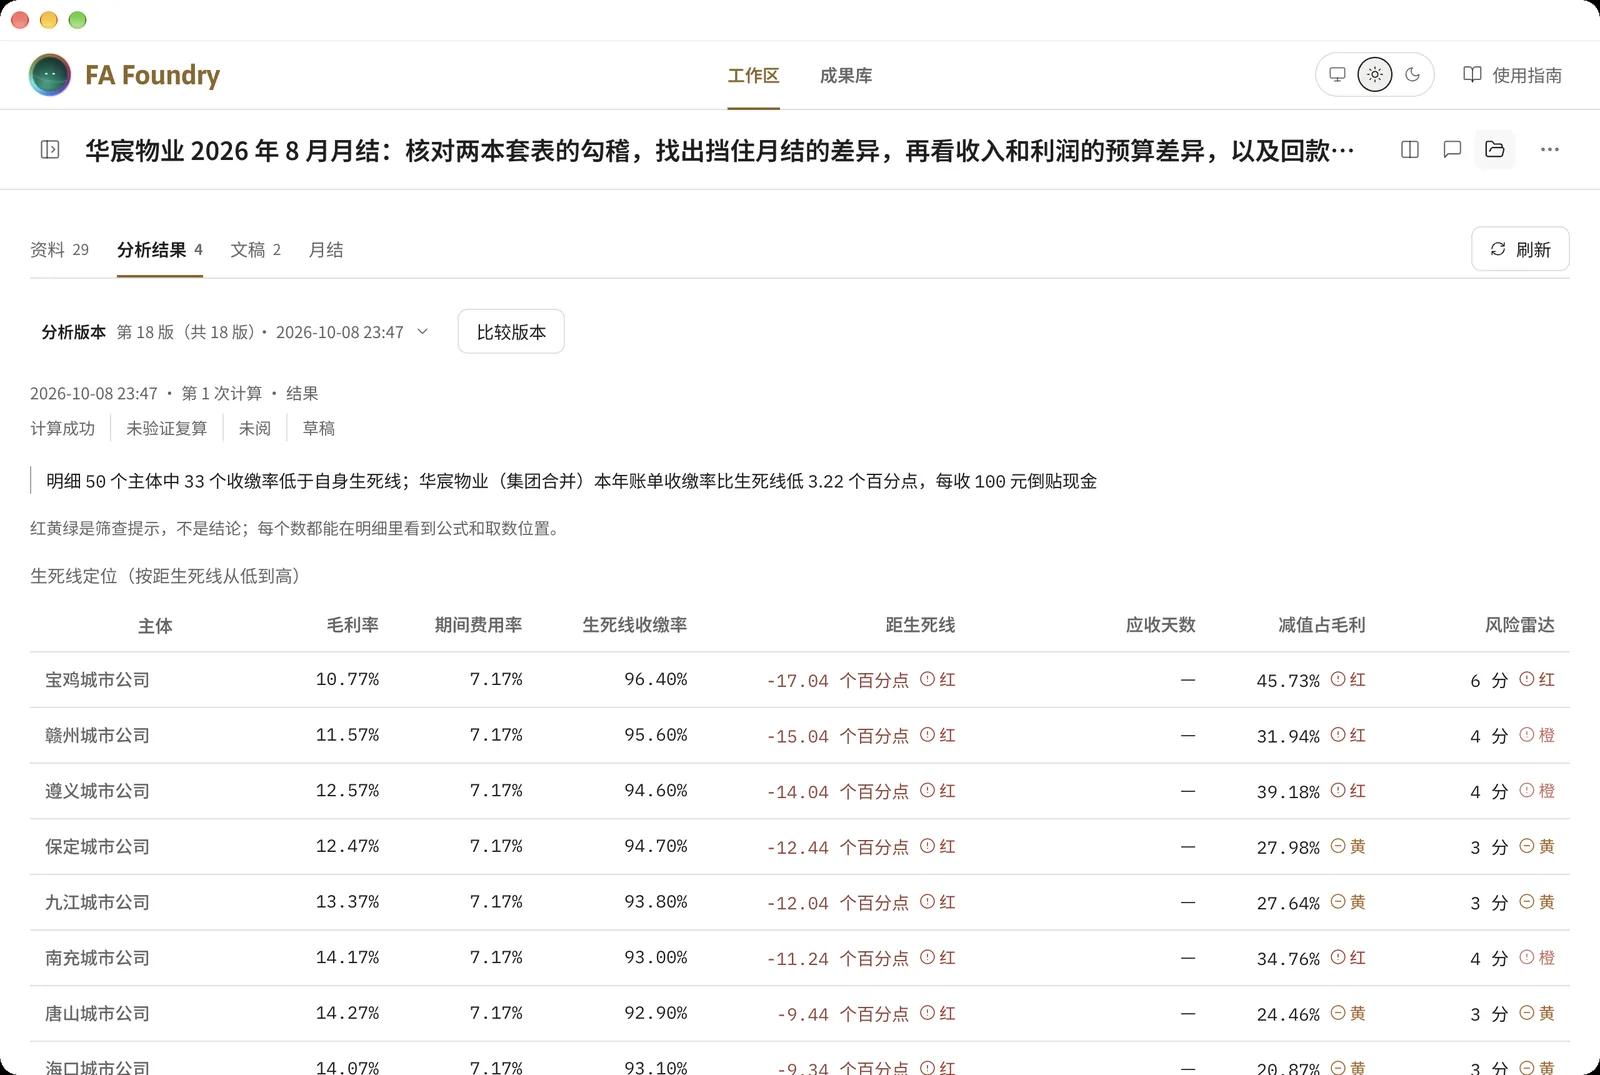Open the 文稿 2 tab
Viewport: 1600px width, 1075px height.
[x=255, y=250]
